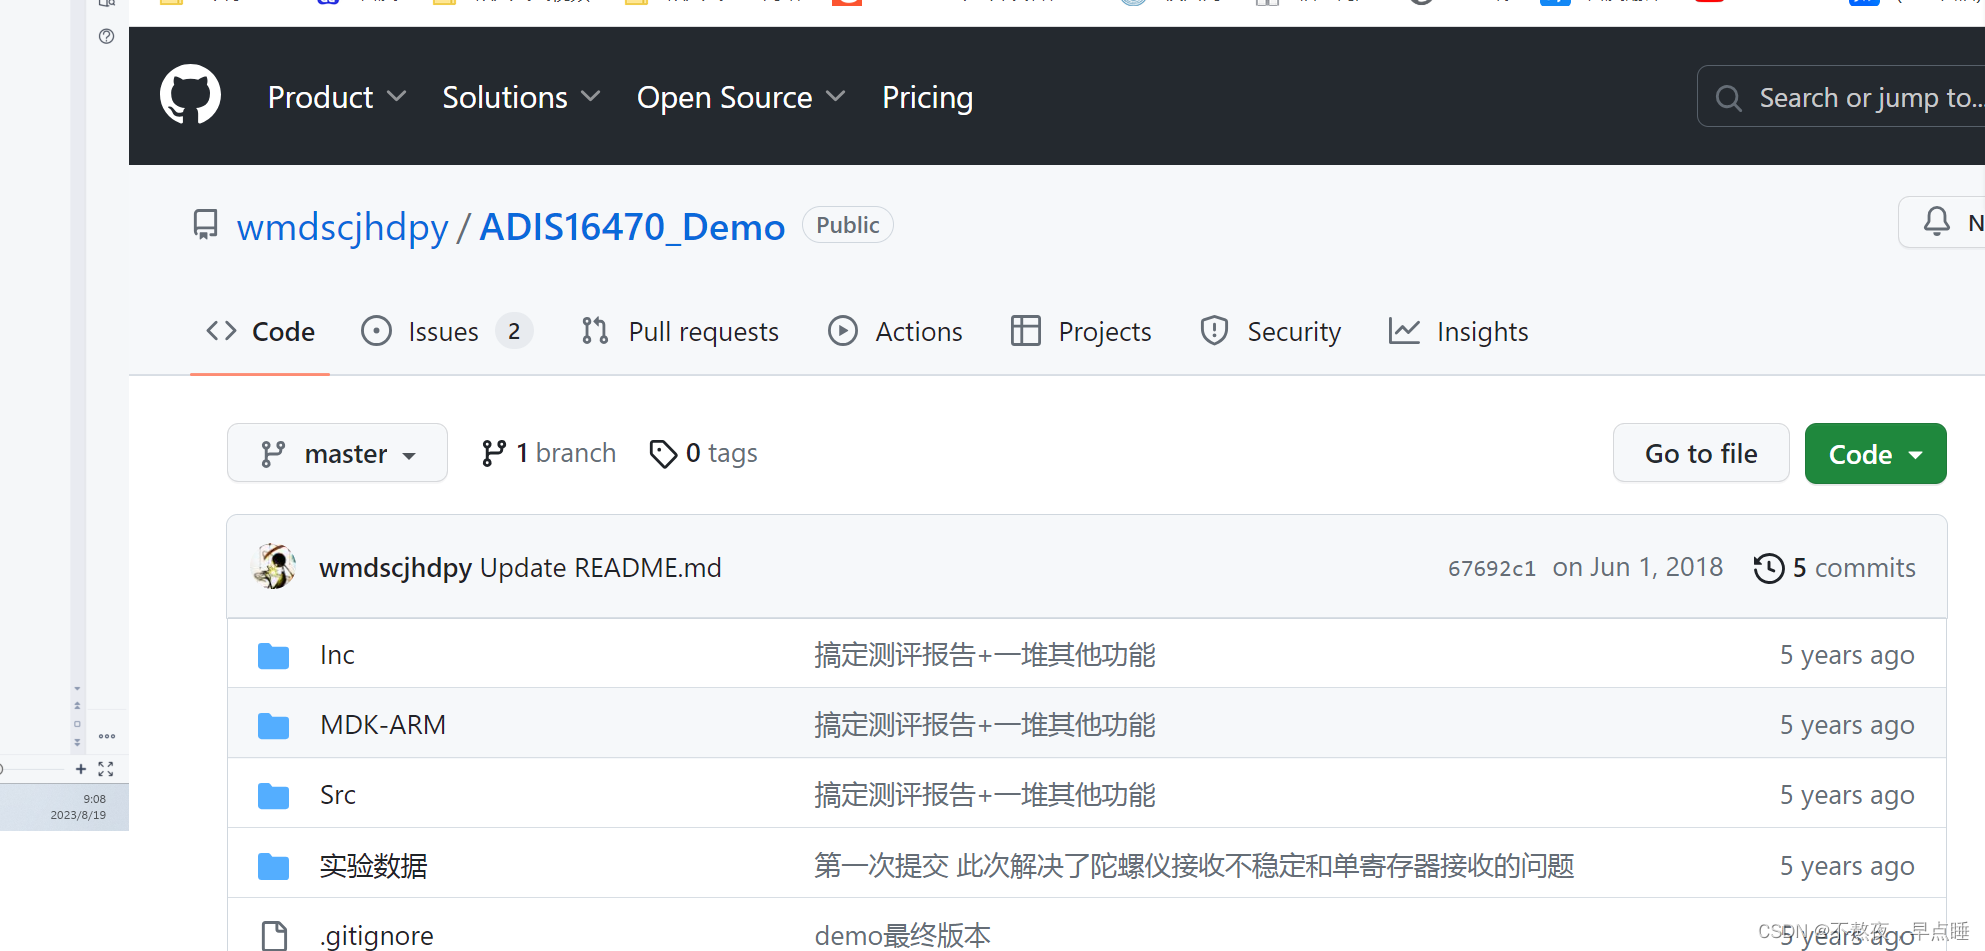
Task: Open the ADIS16470_Demo repository link
Action: (x=632, y=227)
